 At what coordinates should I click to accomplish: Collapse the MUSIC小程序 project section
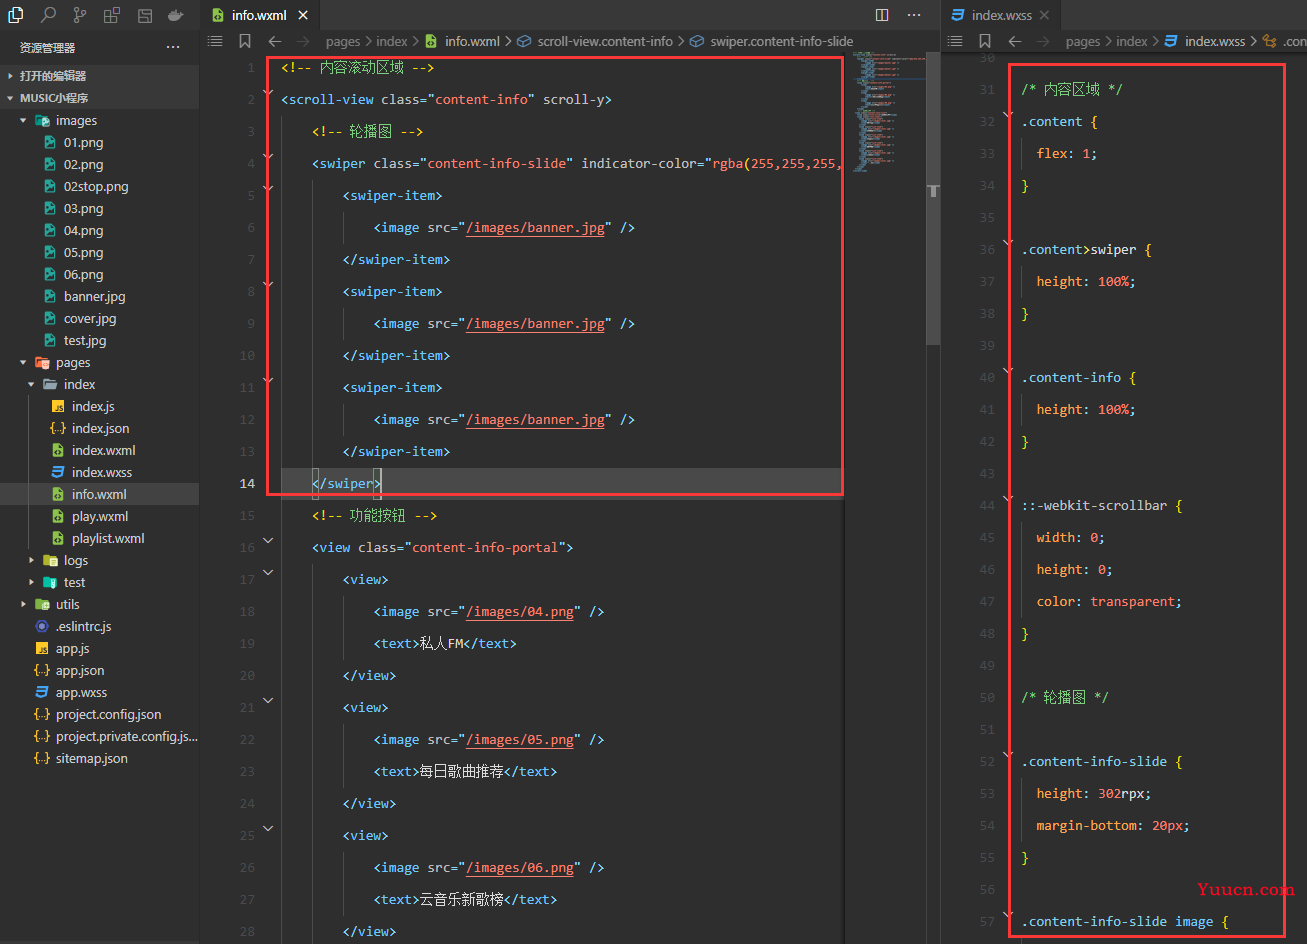click(11, 98)
